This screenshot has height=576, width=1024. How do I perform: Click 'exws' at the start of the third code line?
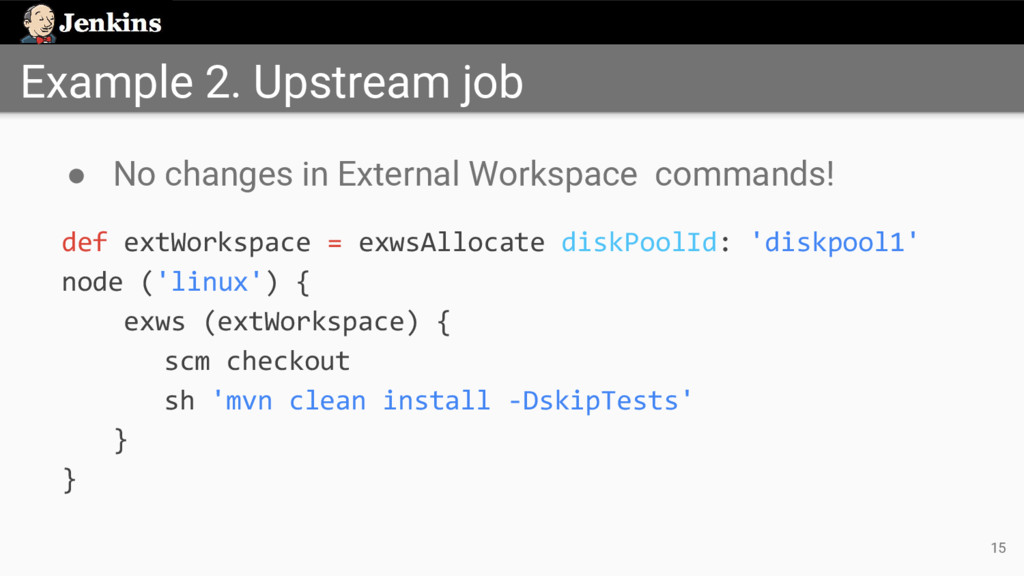pyautogui.click(x=154, y=323)
